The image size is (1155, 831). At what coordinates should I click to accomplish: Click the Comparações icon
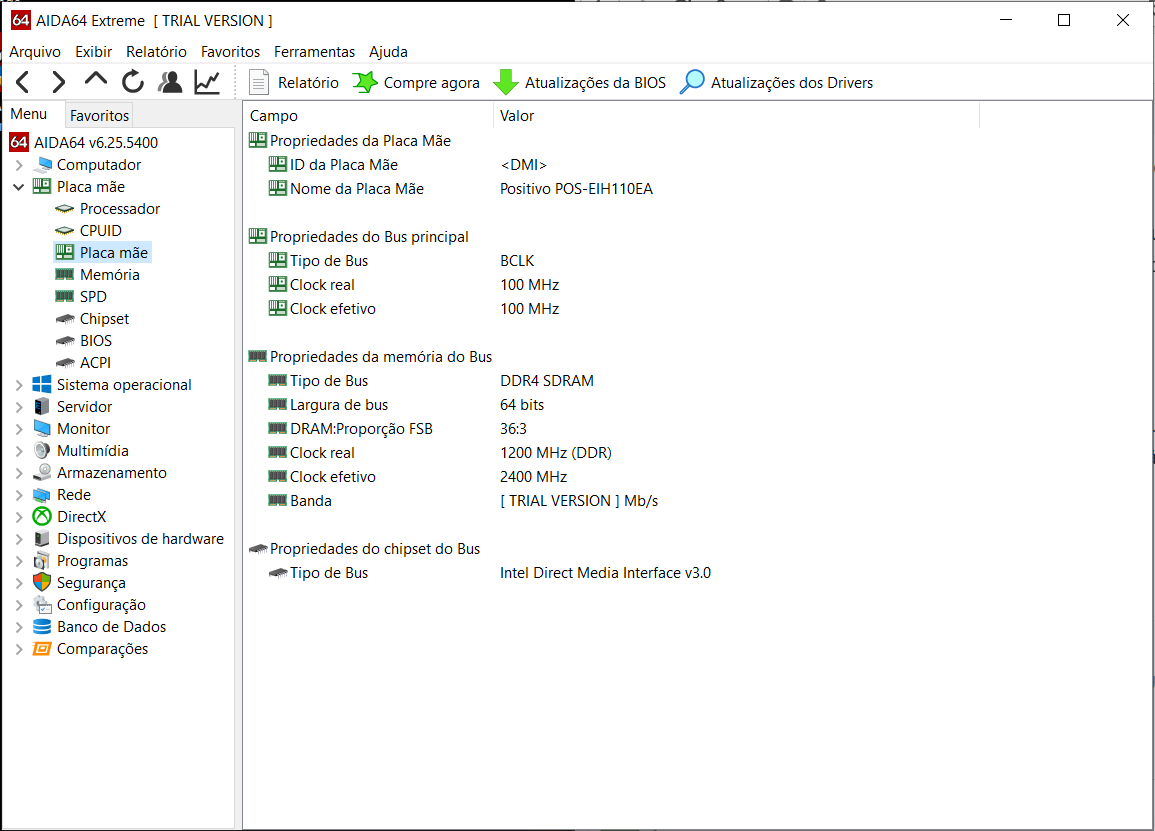pyautogui.click(x=42, y=649)
